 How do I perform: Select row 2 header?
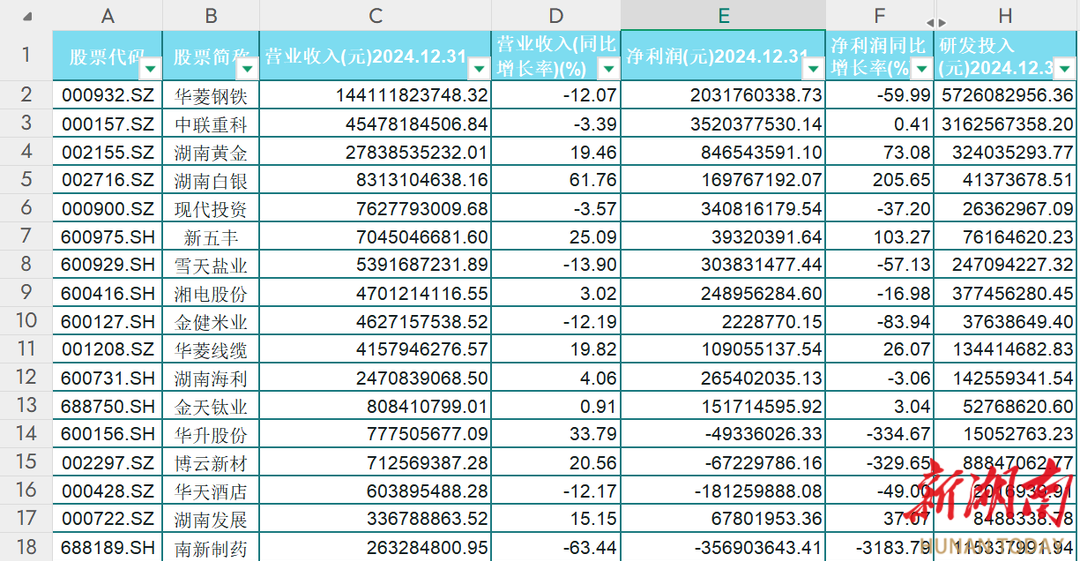26,94
